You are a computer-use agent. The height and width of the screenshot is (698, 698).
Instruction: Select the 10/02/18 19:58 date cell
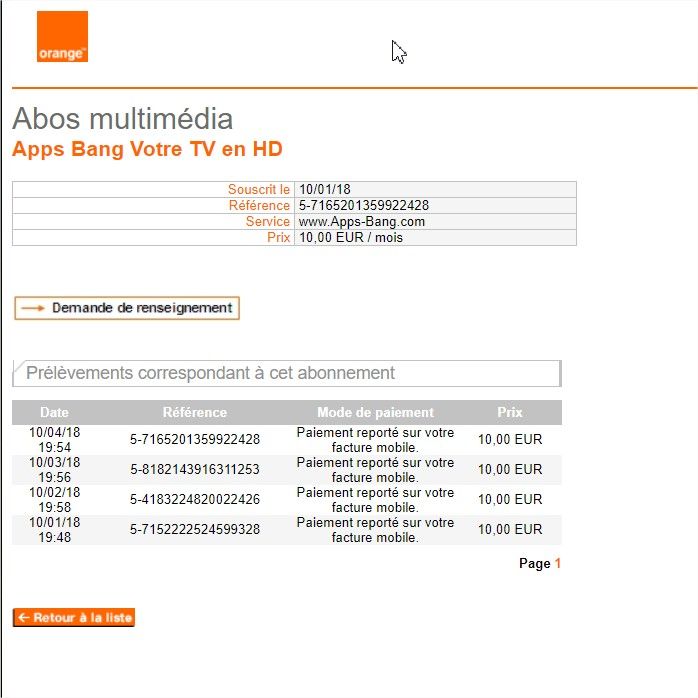click(55, 499)
